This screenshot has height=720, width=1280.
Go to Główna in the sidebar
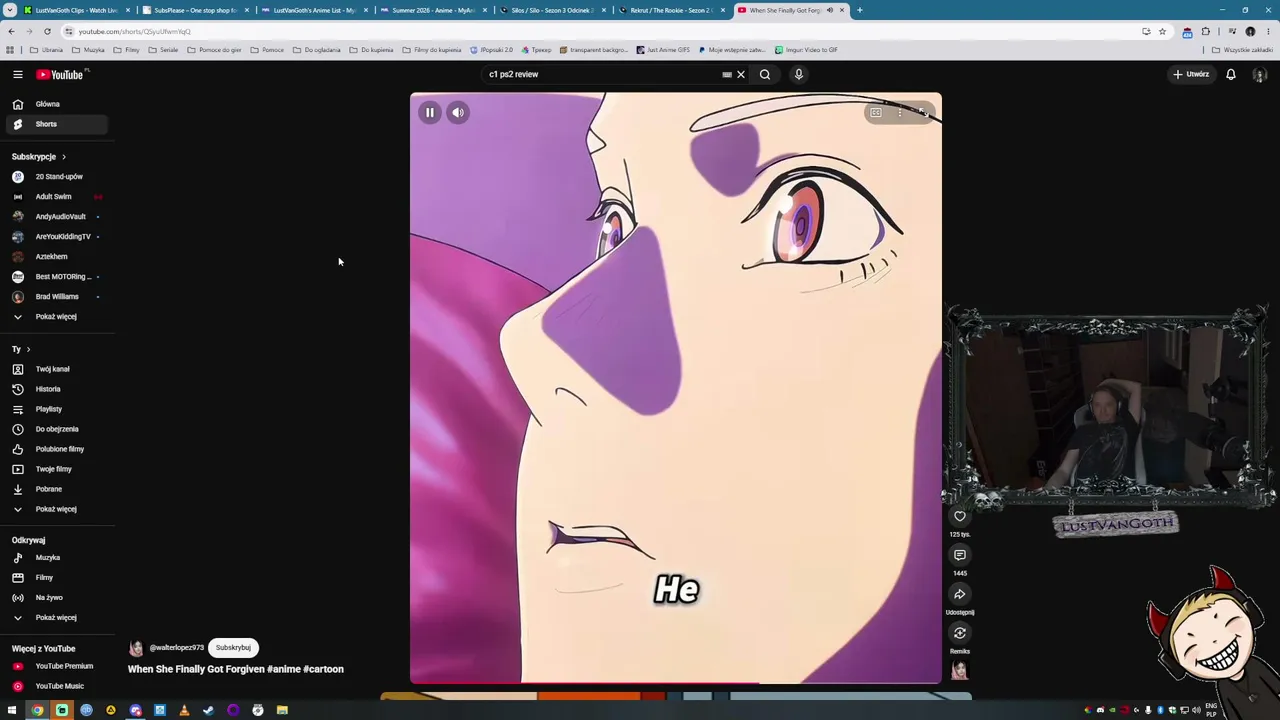pos(56,104)
